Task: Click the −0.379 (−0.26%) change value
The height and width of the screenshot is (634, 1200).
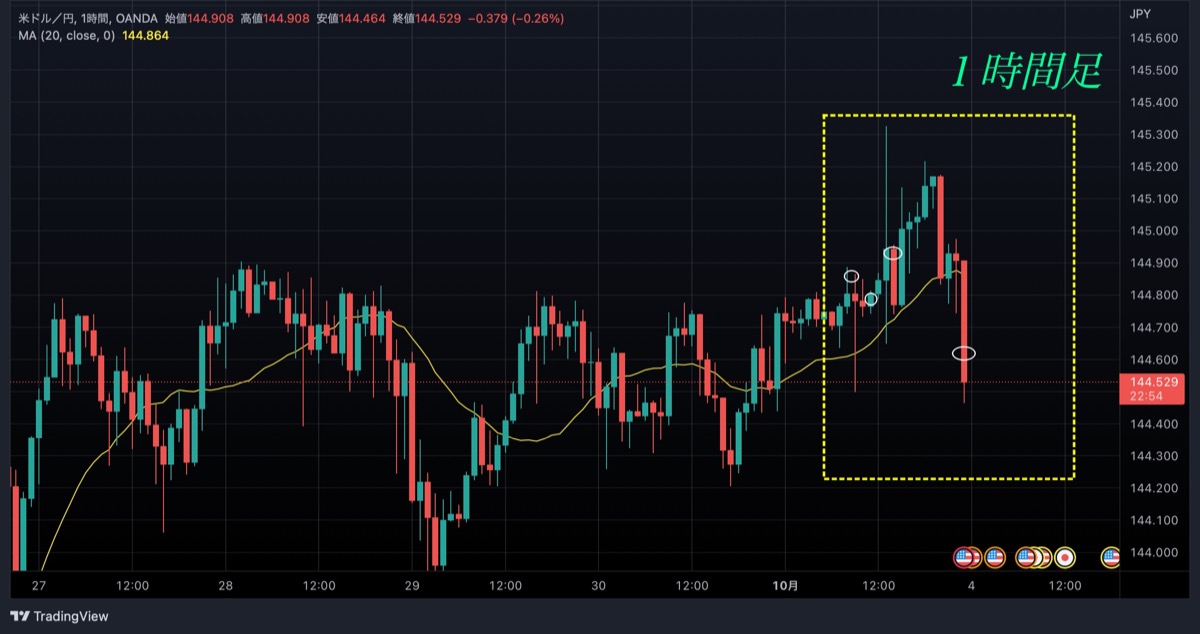Action: point(517,19)
